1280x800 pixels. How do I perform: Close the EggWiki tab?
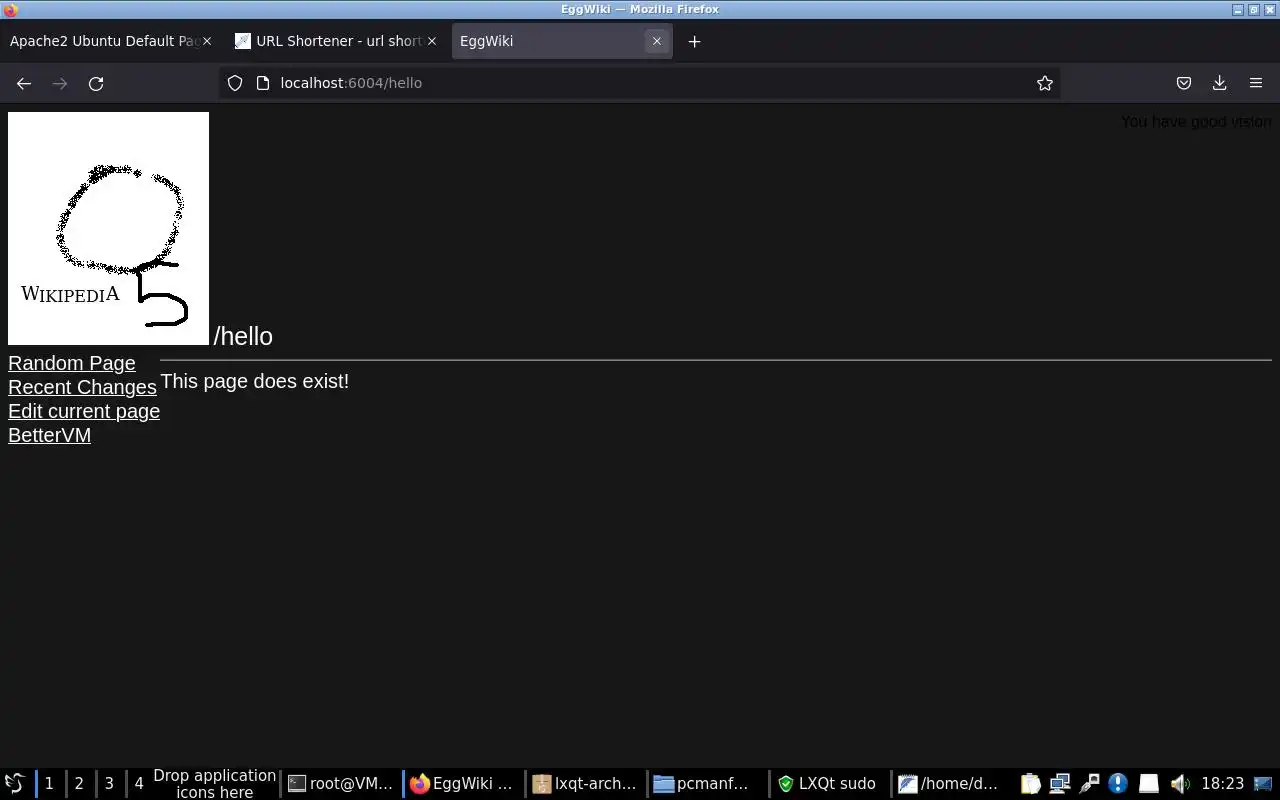click(x=657, y=41)
